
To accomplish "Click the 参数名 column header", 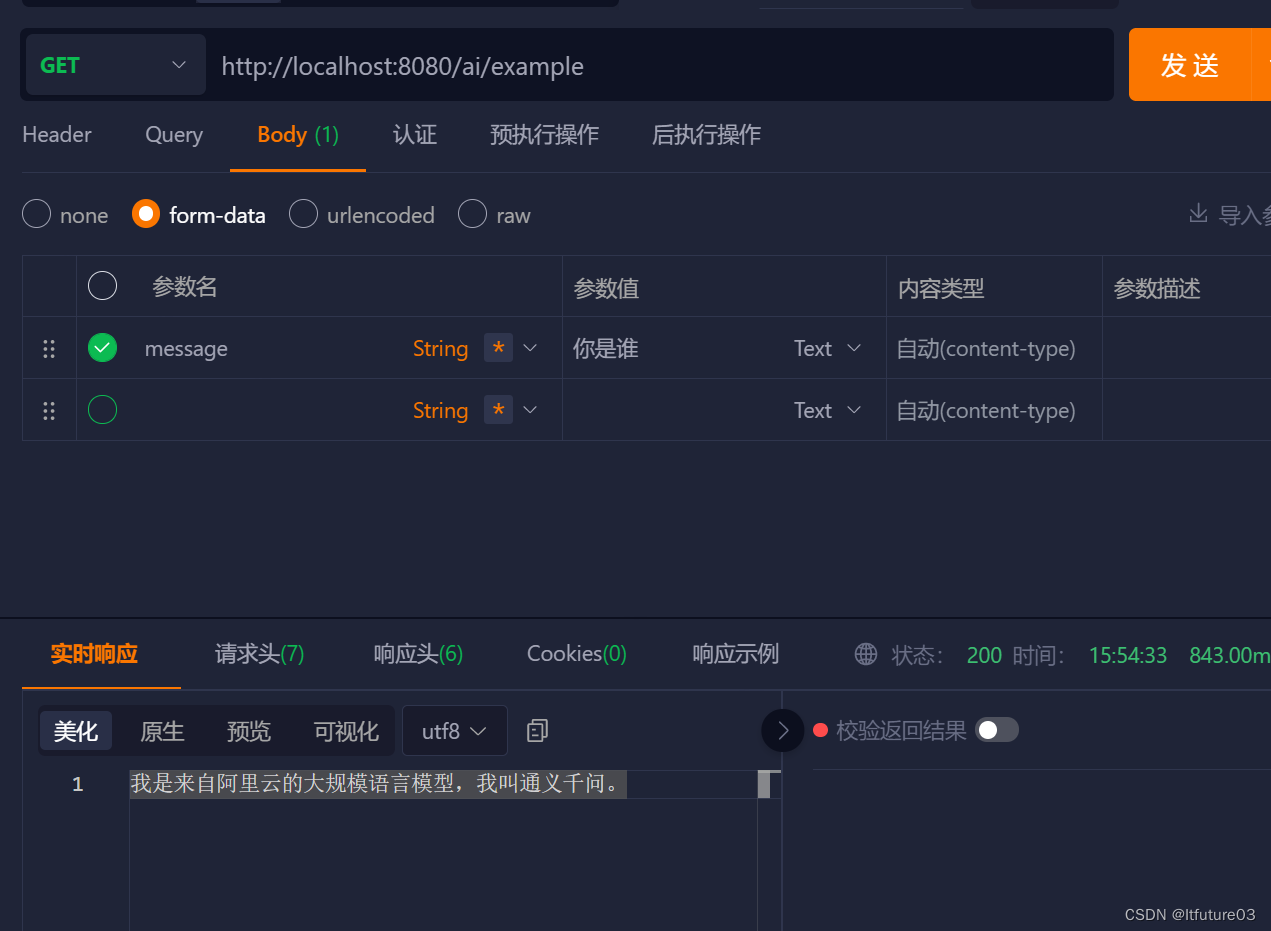I will click(x=185, y=287).
